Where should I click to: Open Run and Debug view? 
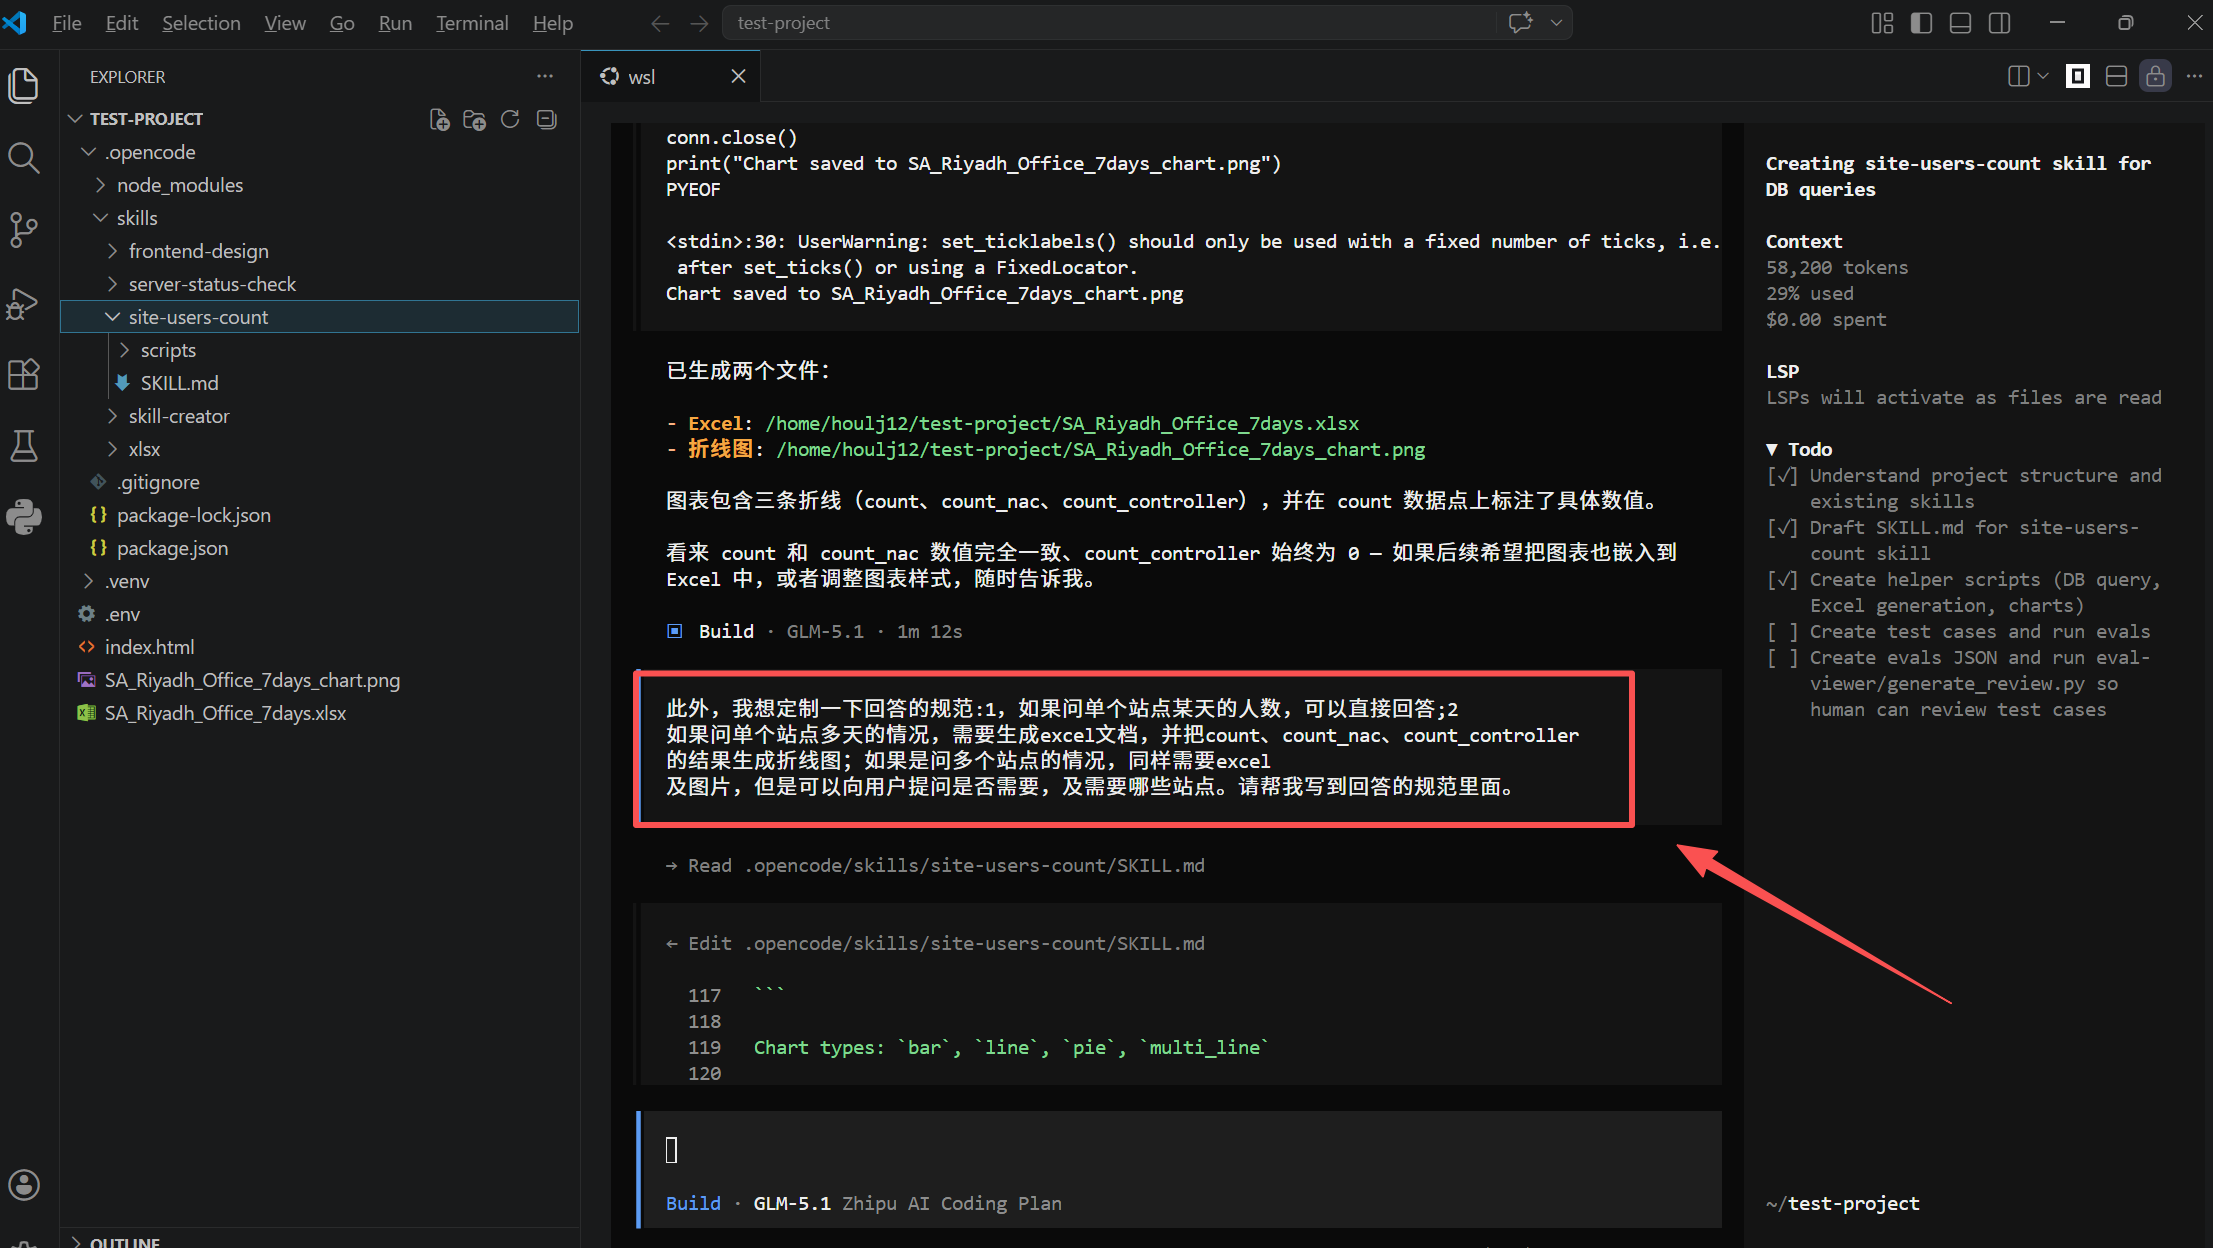click(24, 302)
